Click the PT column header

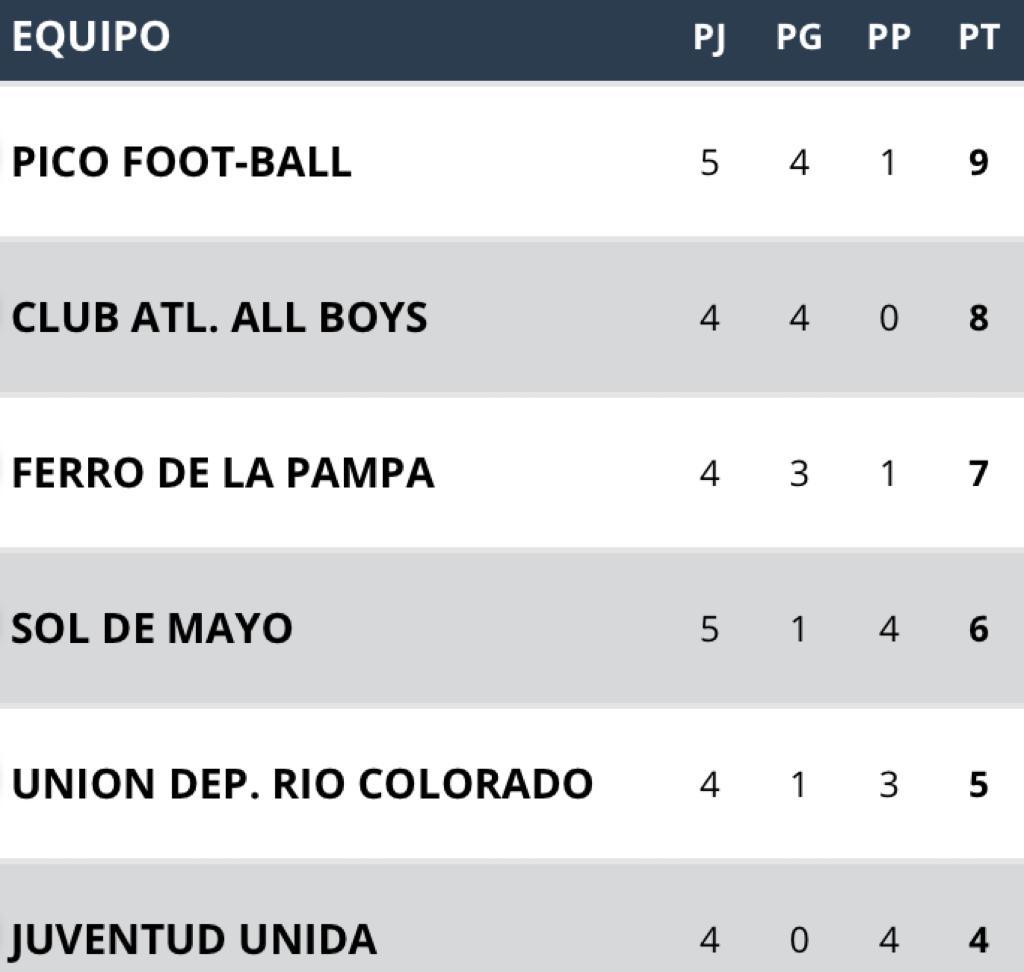978,37
